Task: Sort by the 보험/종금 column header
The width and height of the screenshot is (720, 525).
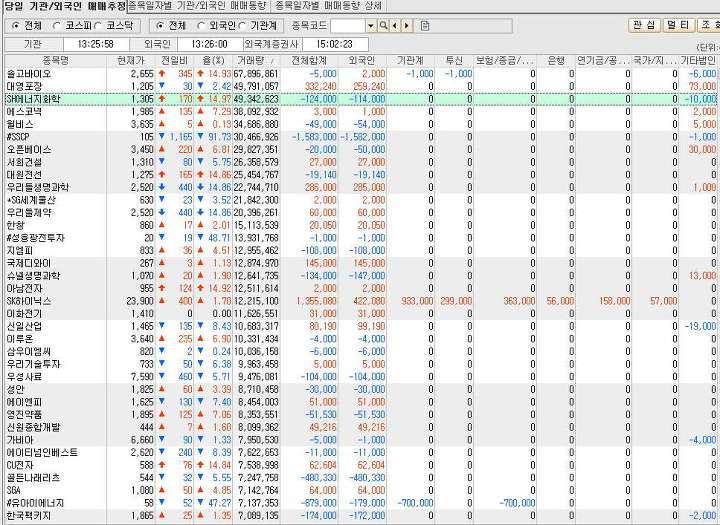Action: [505, 61]
